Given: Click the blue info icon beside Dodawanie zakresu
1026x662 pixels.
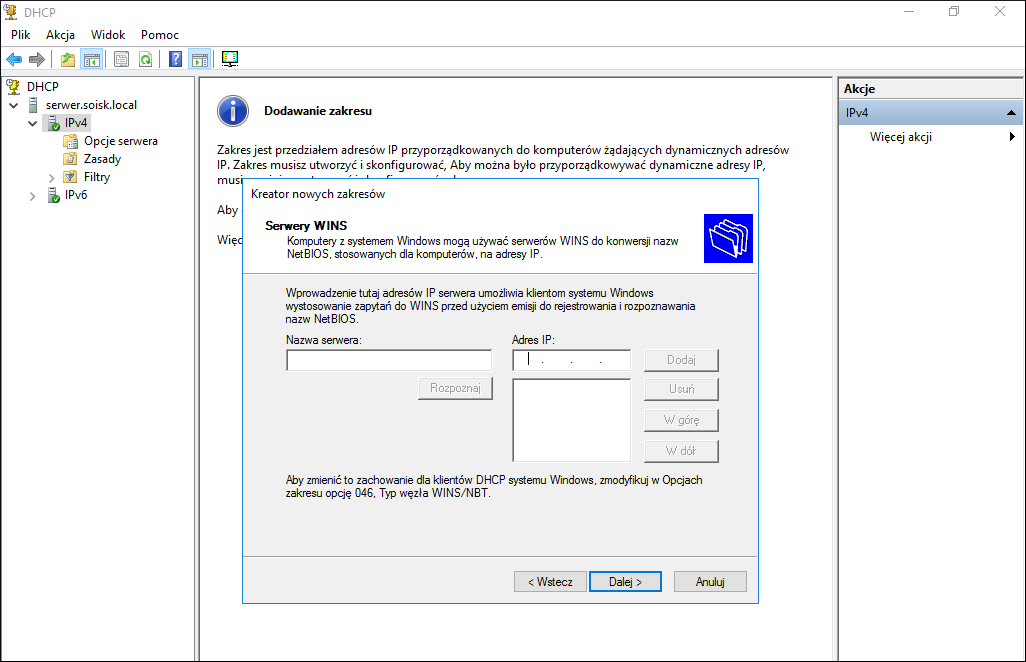Looking at the screenshot, I should tap(233, 111).
